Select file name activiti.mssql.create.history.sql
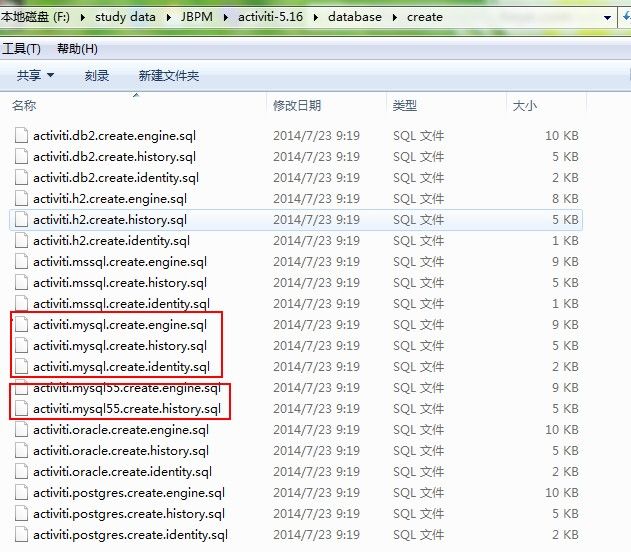 [120, 283]
